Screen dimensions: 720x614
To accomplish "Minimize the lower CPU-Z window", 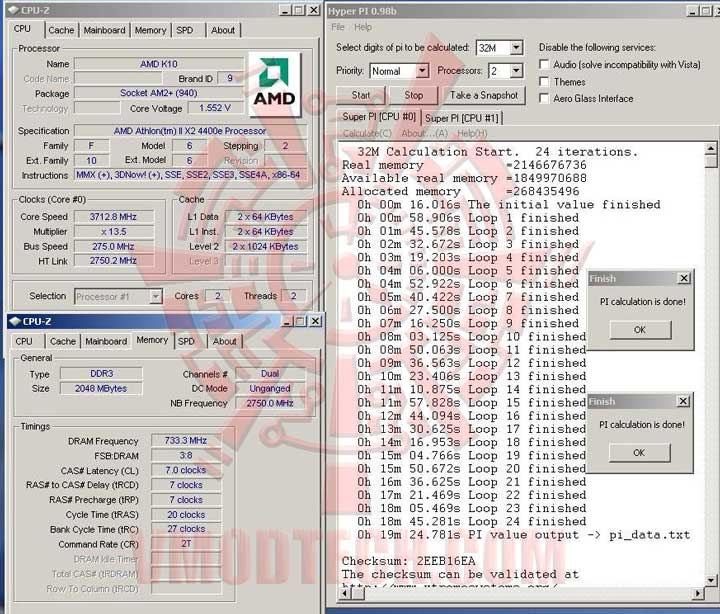I will point(287,321).
